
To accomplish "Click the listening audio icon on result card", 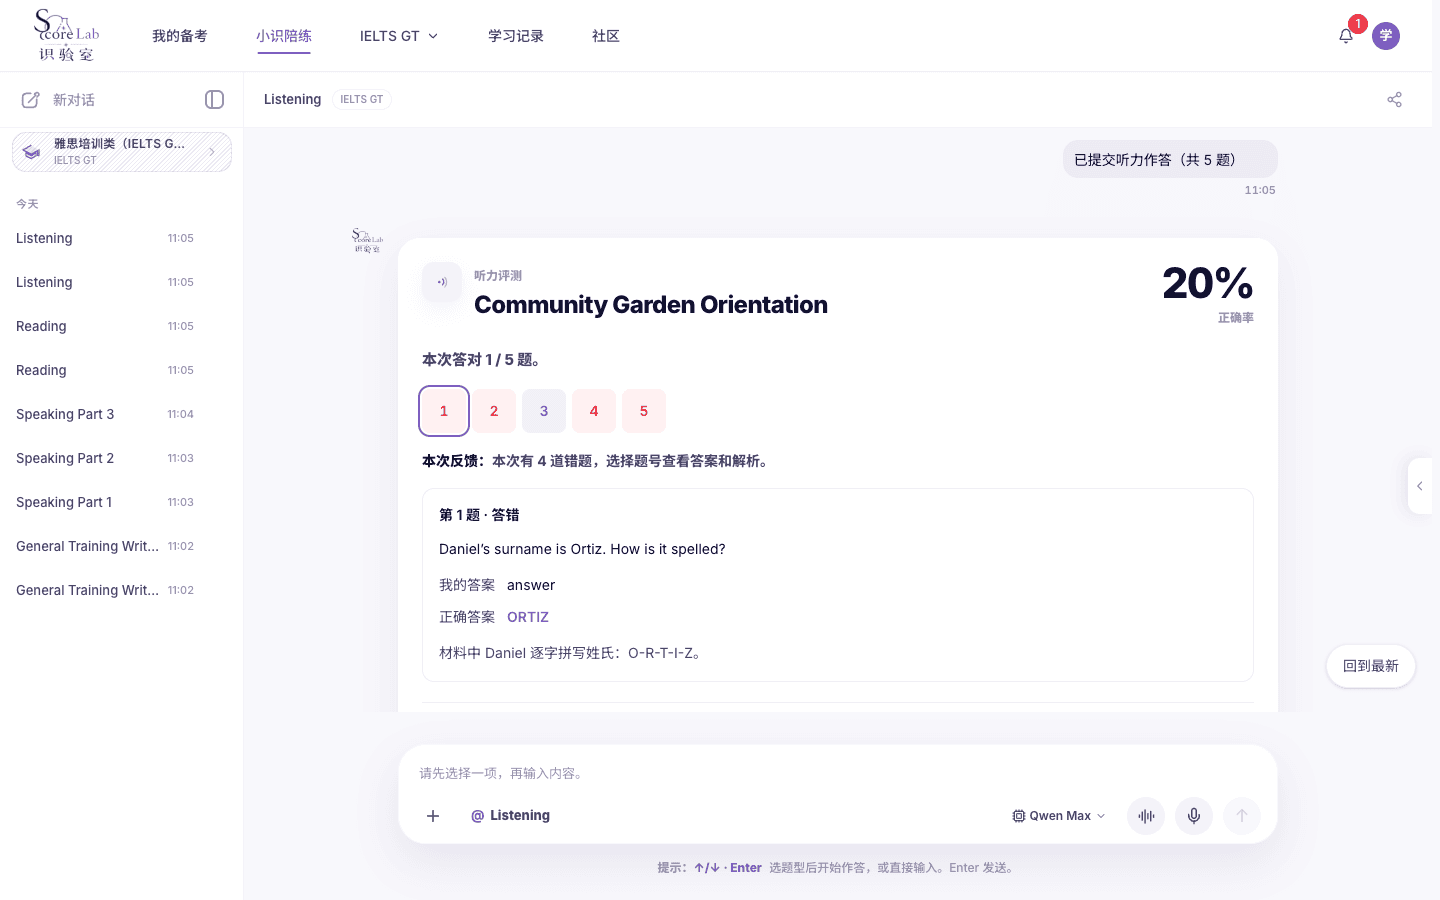I will [x=442, y=282].
